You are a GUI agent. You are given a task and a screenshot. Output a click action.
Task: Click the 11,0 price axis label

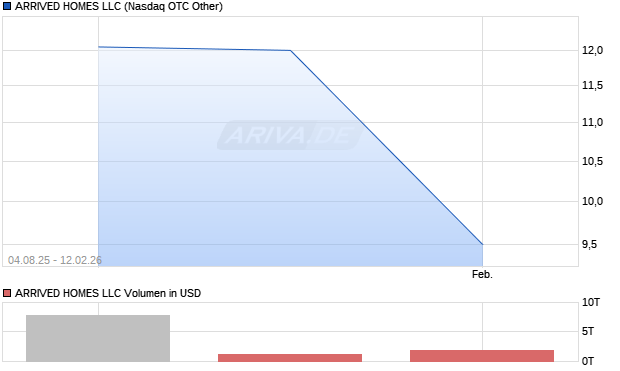coord(592,122)
